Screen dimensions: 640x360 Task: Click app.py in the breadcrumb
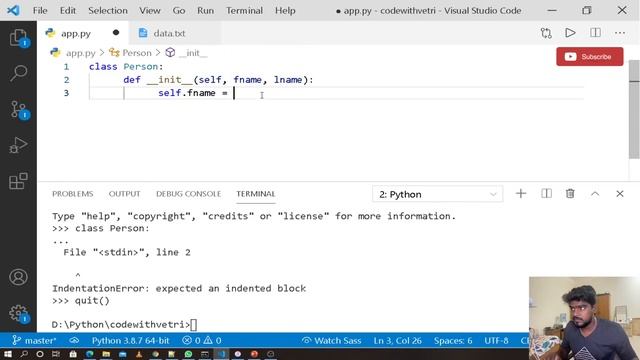[80, 53]
